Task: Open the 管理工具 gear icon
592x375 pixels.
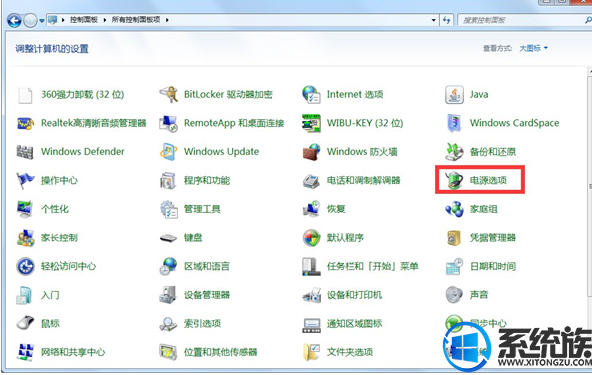Action: pos(168,209)
